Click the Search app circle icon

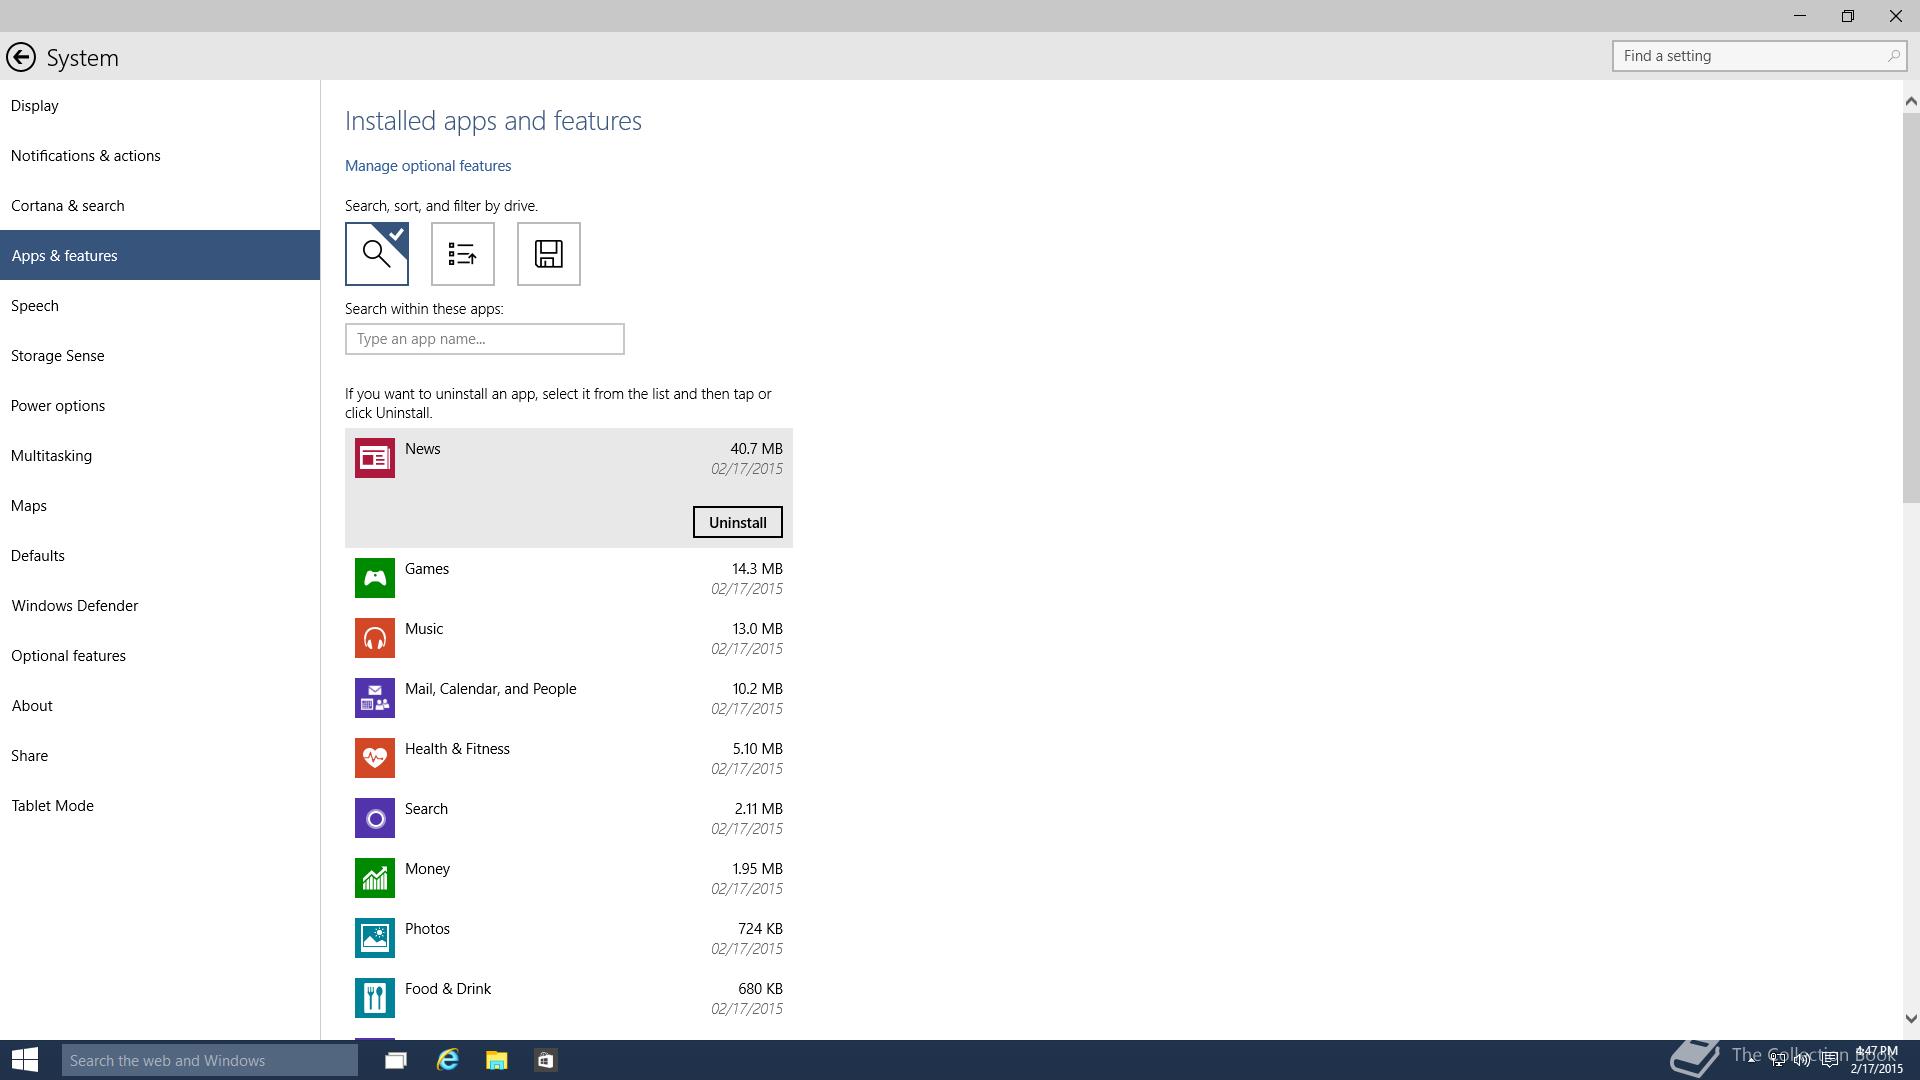click(x=375, y=818)
